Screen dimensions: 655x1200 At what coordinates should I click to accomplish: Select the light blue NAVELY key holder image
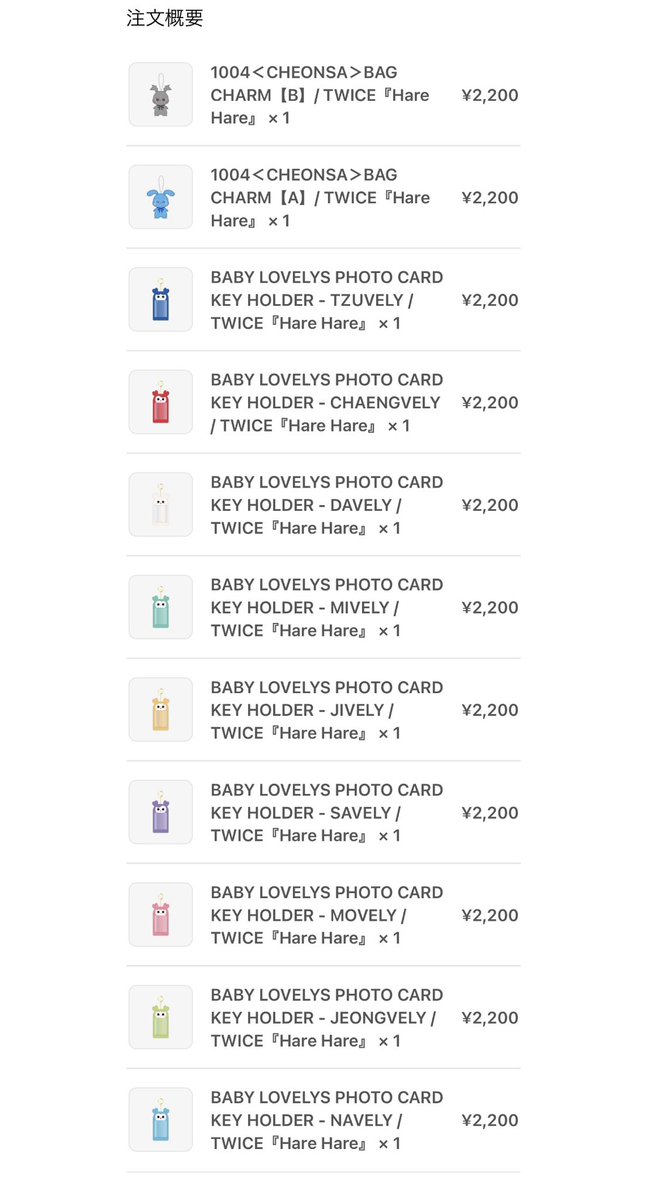click(160, 1120)
